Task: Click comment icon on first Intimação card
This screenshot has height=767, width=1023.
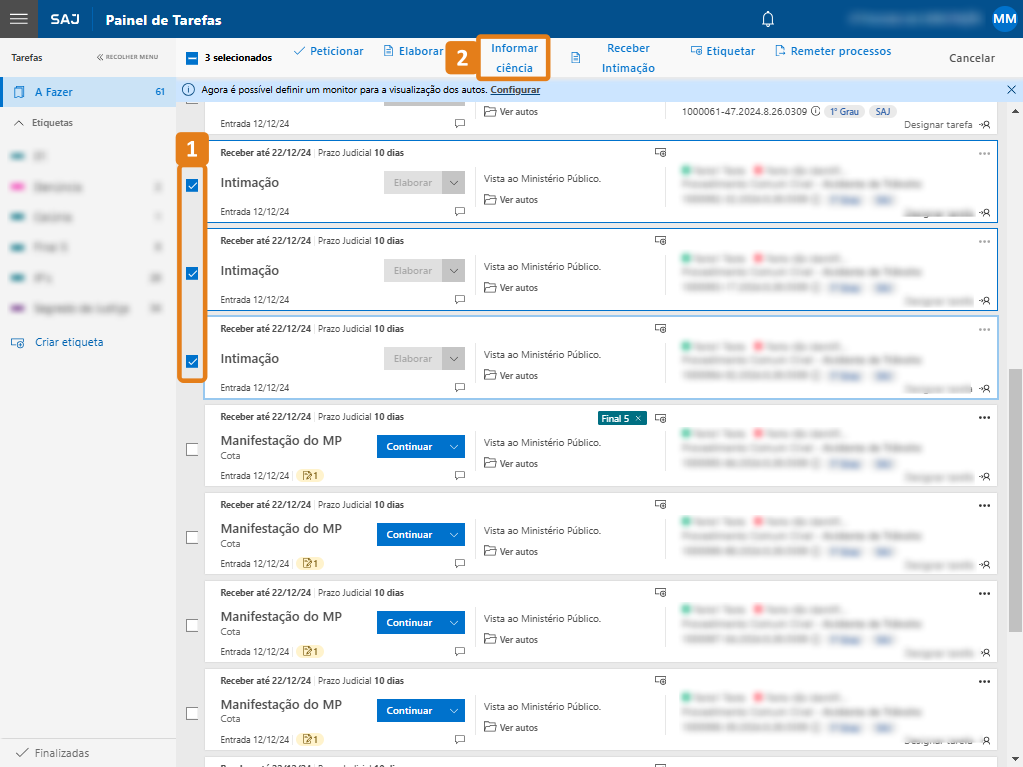Action: click(460, 212)
